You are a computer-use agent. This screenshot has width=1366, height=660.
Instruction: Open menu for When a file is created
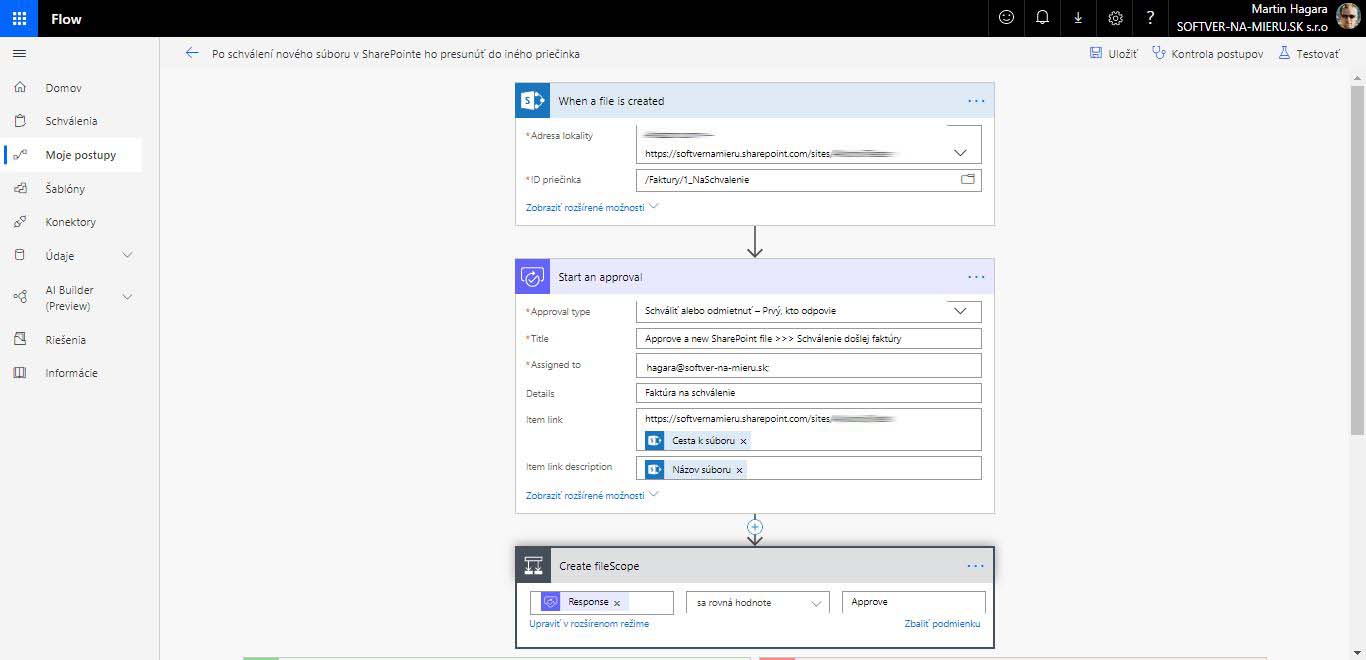click(976, 101)
